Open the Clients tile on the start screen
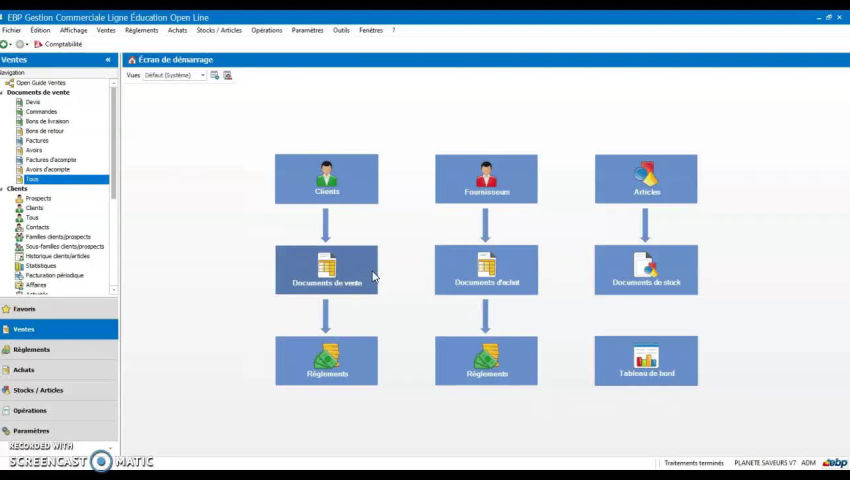 click(x=326, y=179)
